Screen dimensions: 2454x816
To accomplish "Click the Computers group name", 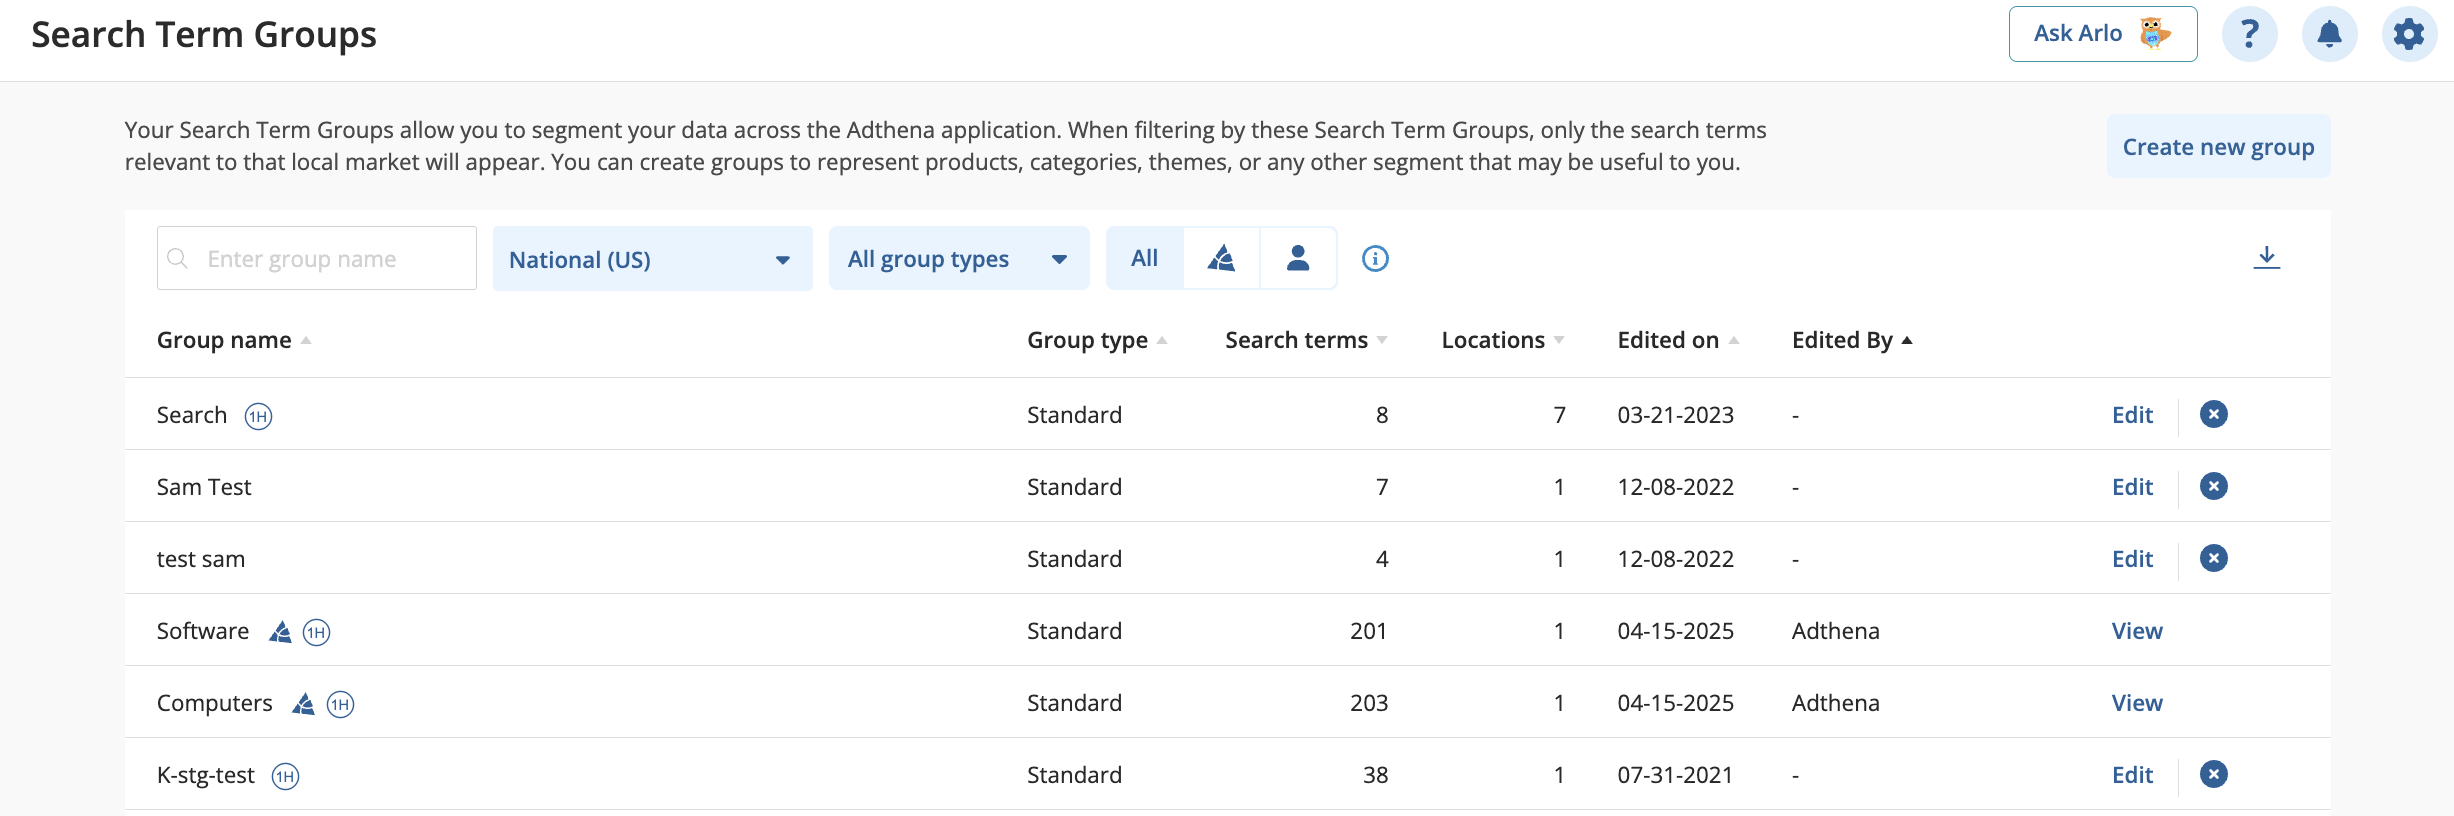I will coord(214,703).
